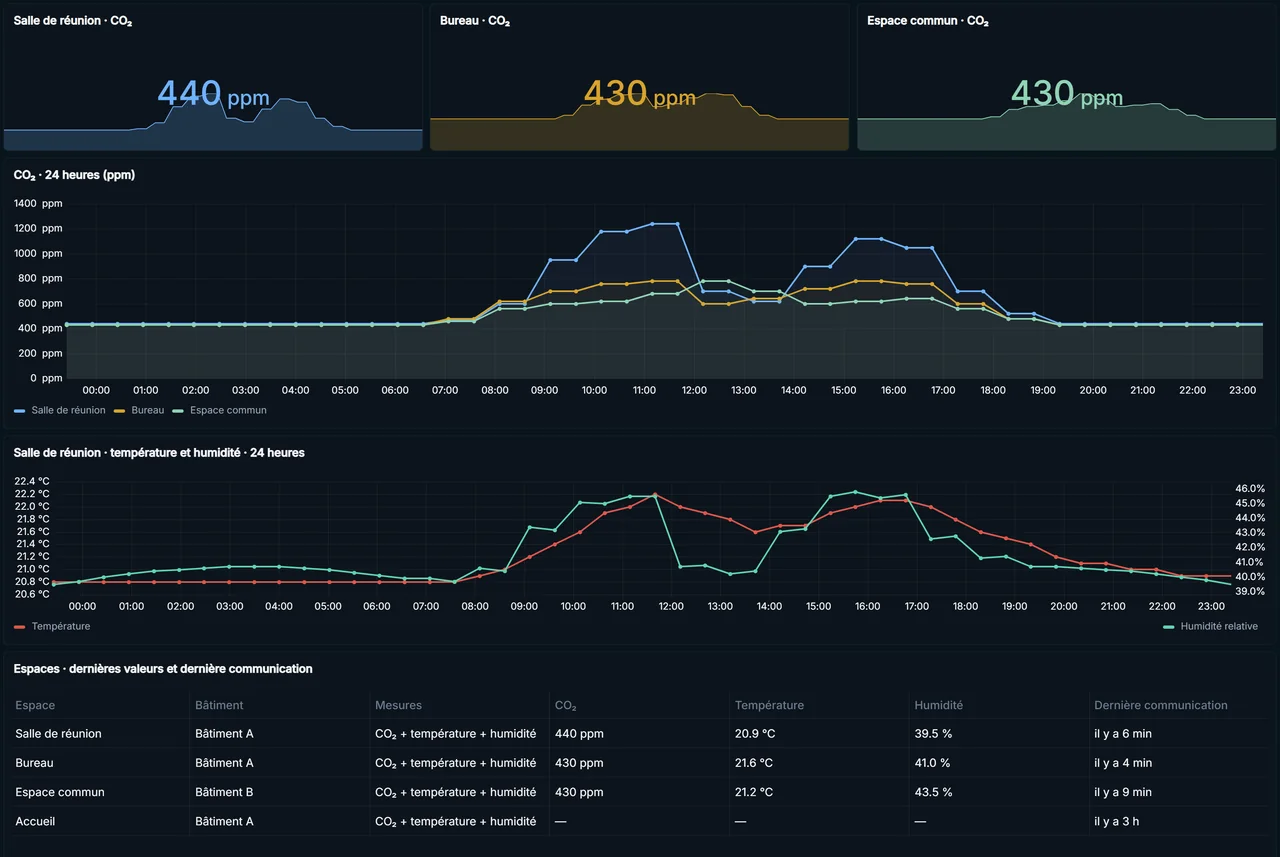This screenshot has height=857, width=1280.
Task: Click the 'il y a 6 min' cell
Action: tap(1123, 734)
